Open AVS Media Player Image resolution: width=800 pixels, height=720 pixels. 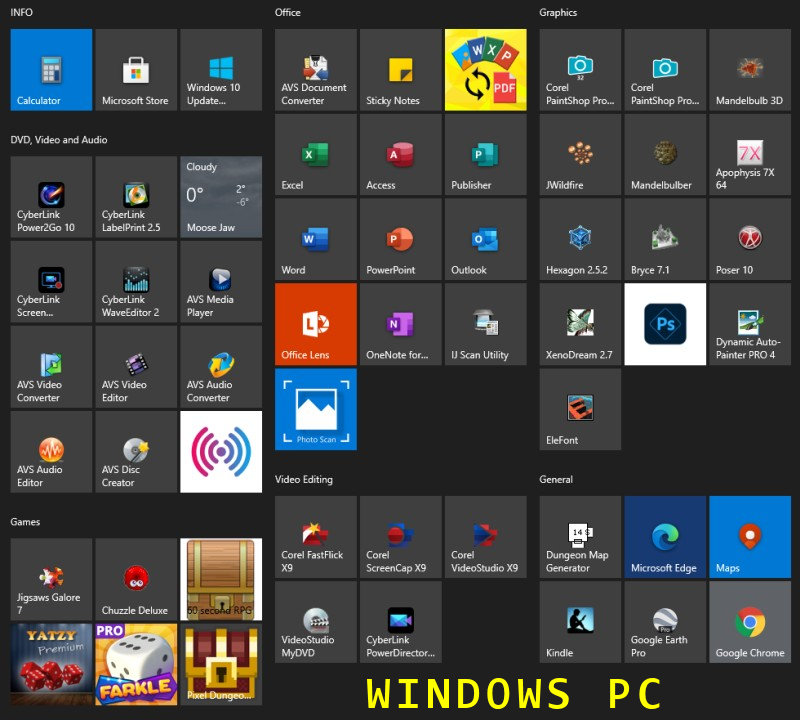pyautogui.click(x=221, y=282)
